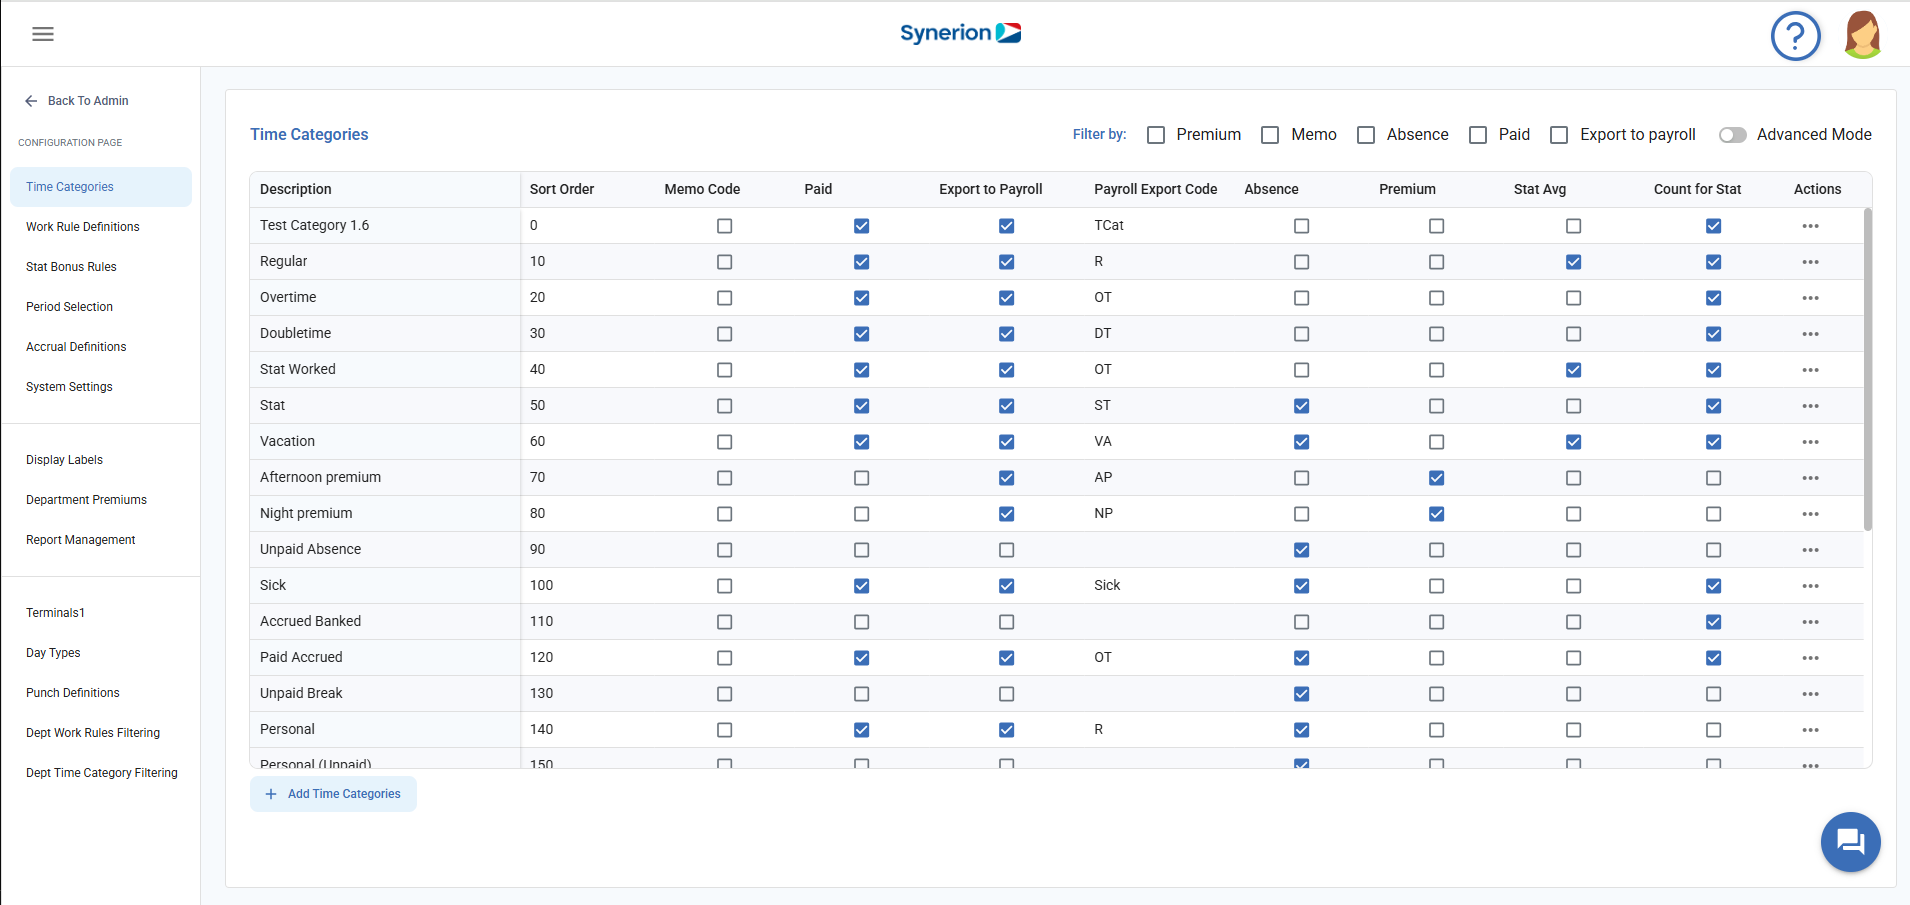Uncheck Count for Stat for Accrued Banked
1910x905 pixels.
[1713, 622]
